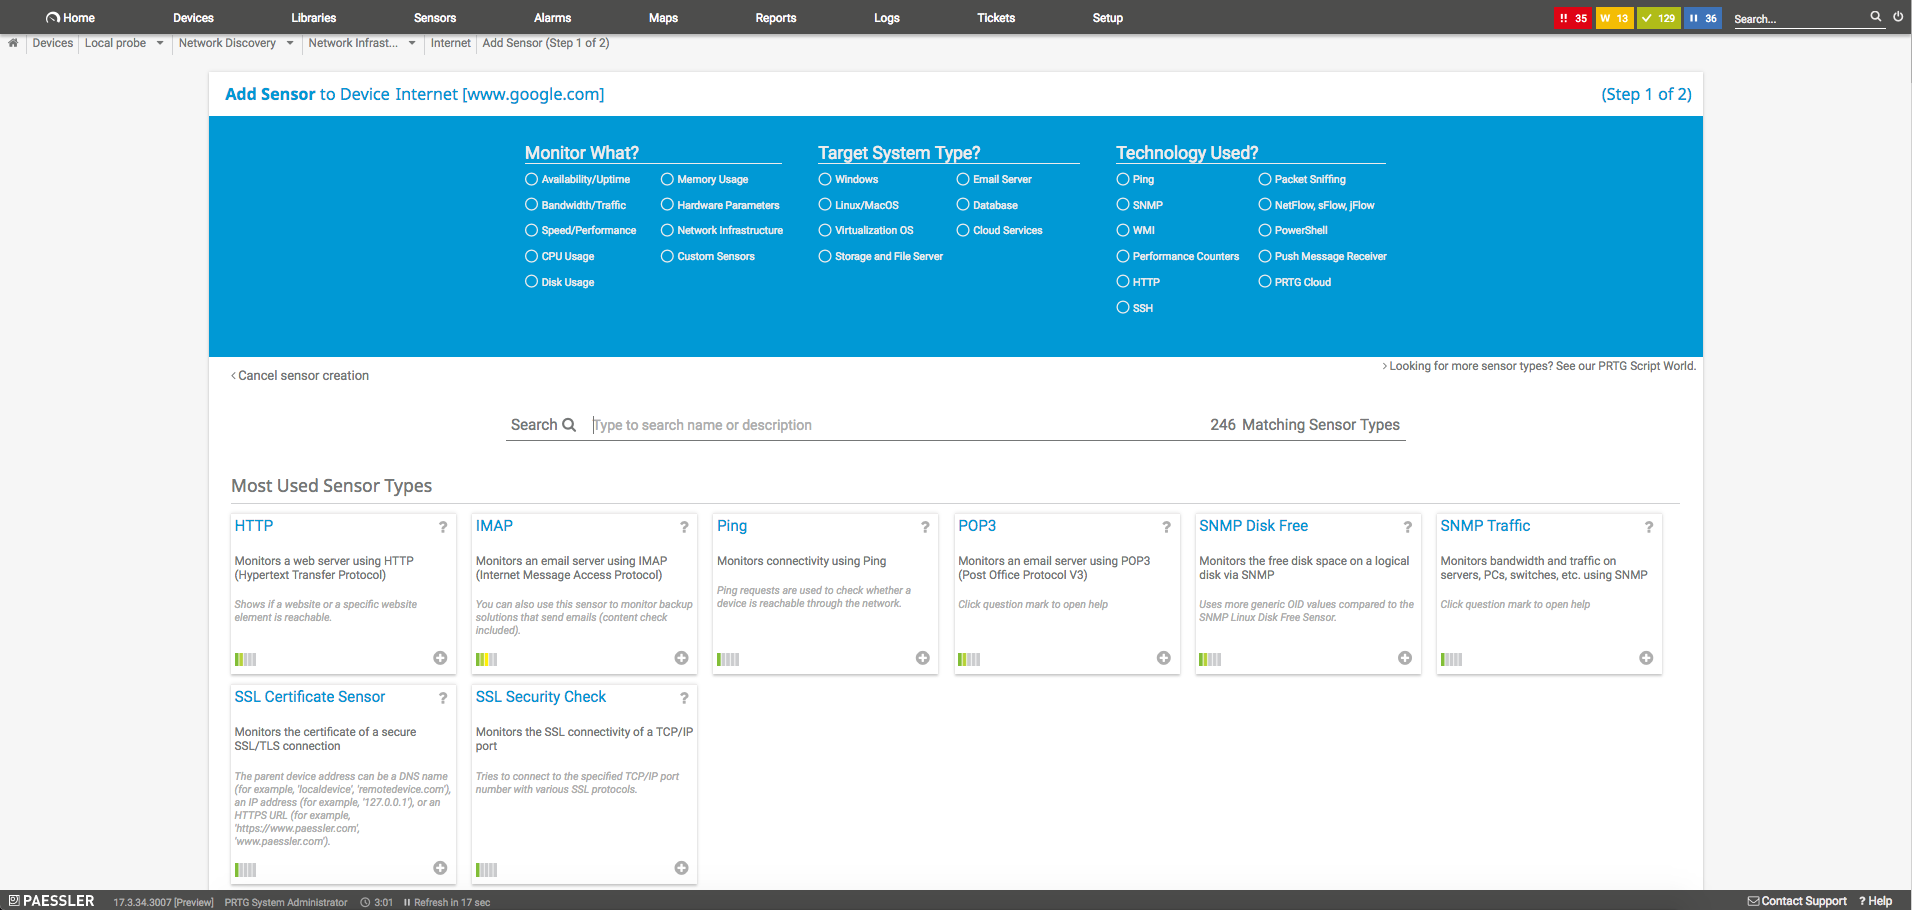The image size is (1912, 910).
Task: Click the home icon in the breadcrumb
Action: pos(13,43)
